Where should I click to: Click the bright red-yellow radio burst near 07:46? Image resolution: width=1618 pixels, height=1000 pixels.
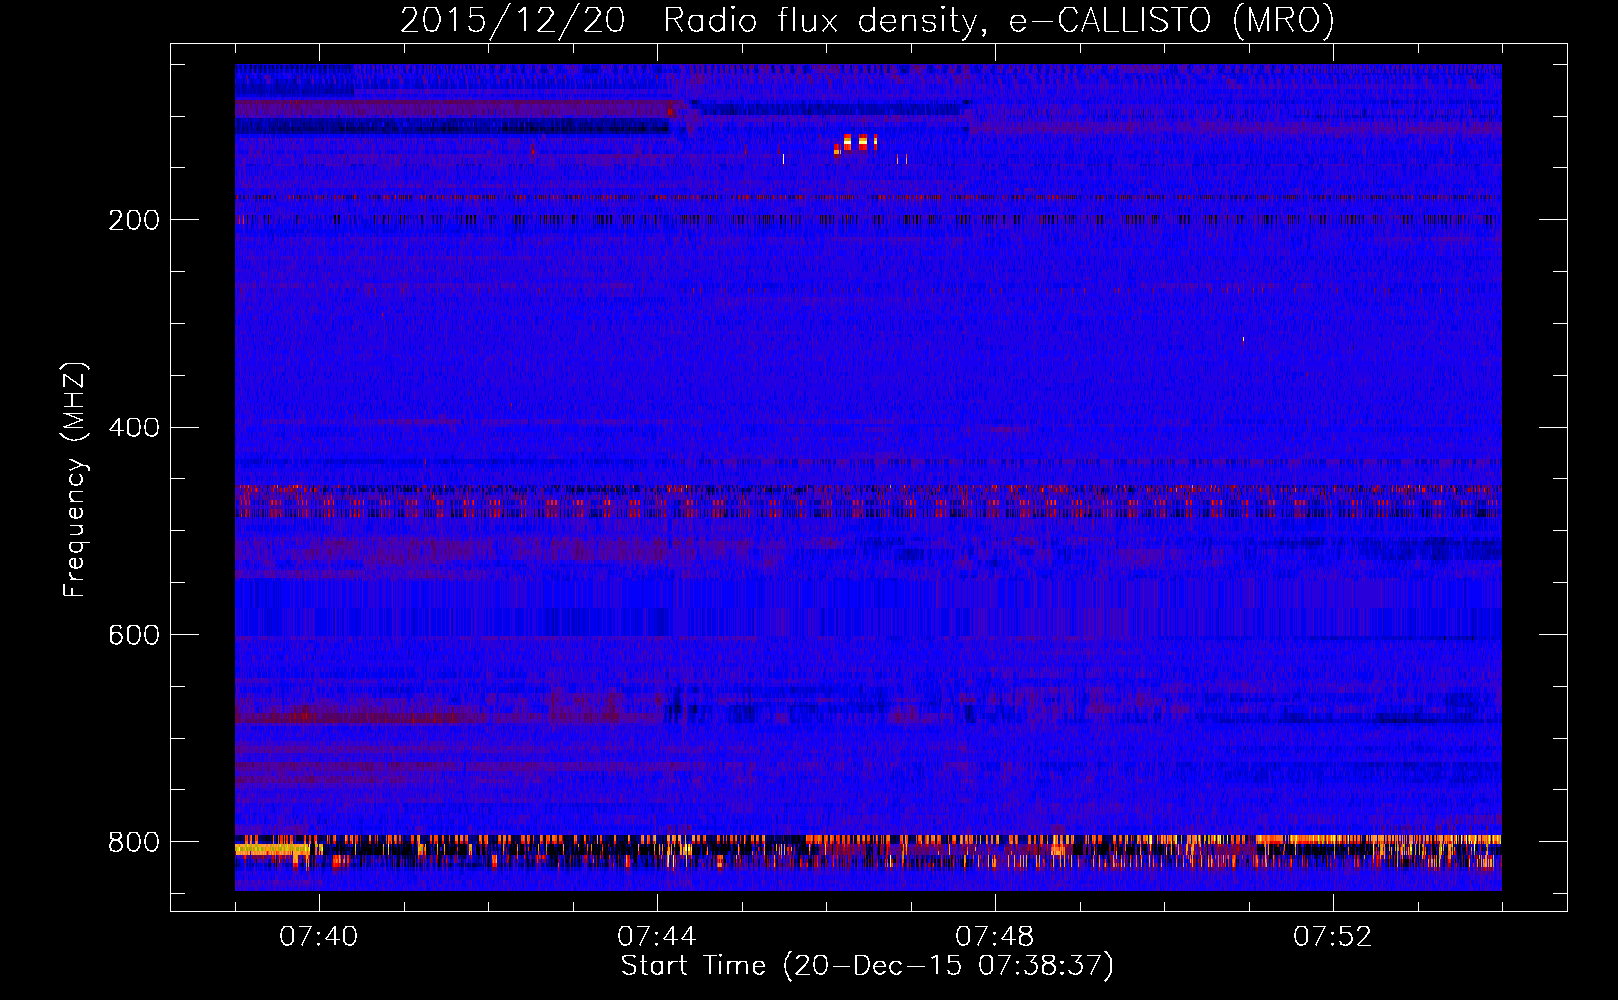coord(855,144)
